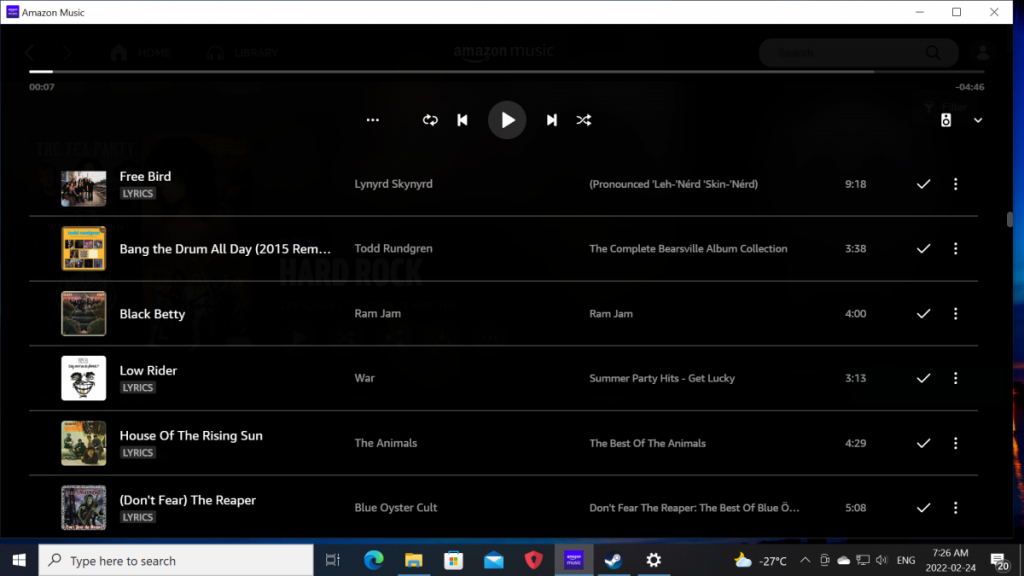Image resolution: width=1024 pixels, height=576 pixels.
Task: Click the taskbar search box
Action: [x=176, y=560]
